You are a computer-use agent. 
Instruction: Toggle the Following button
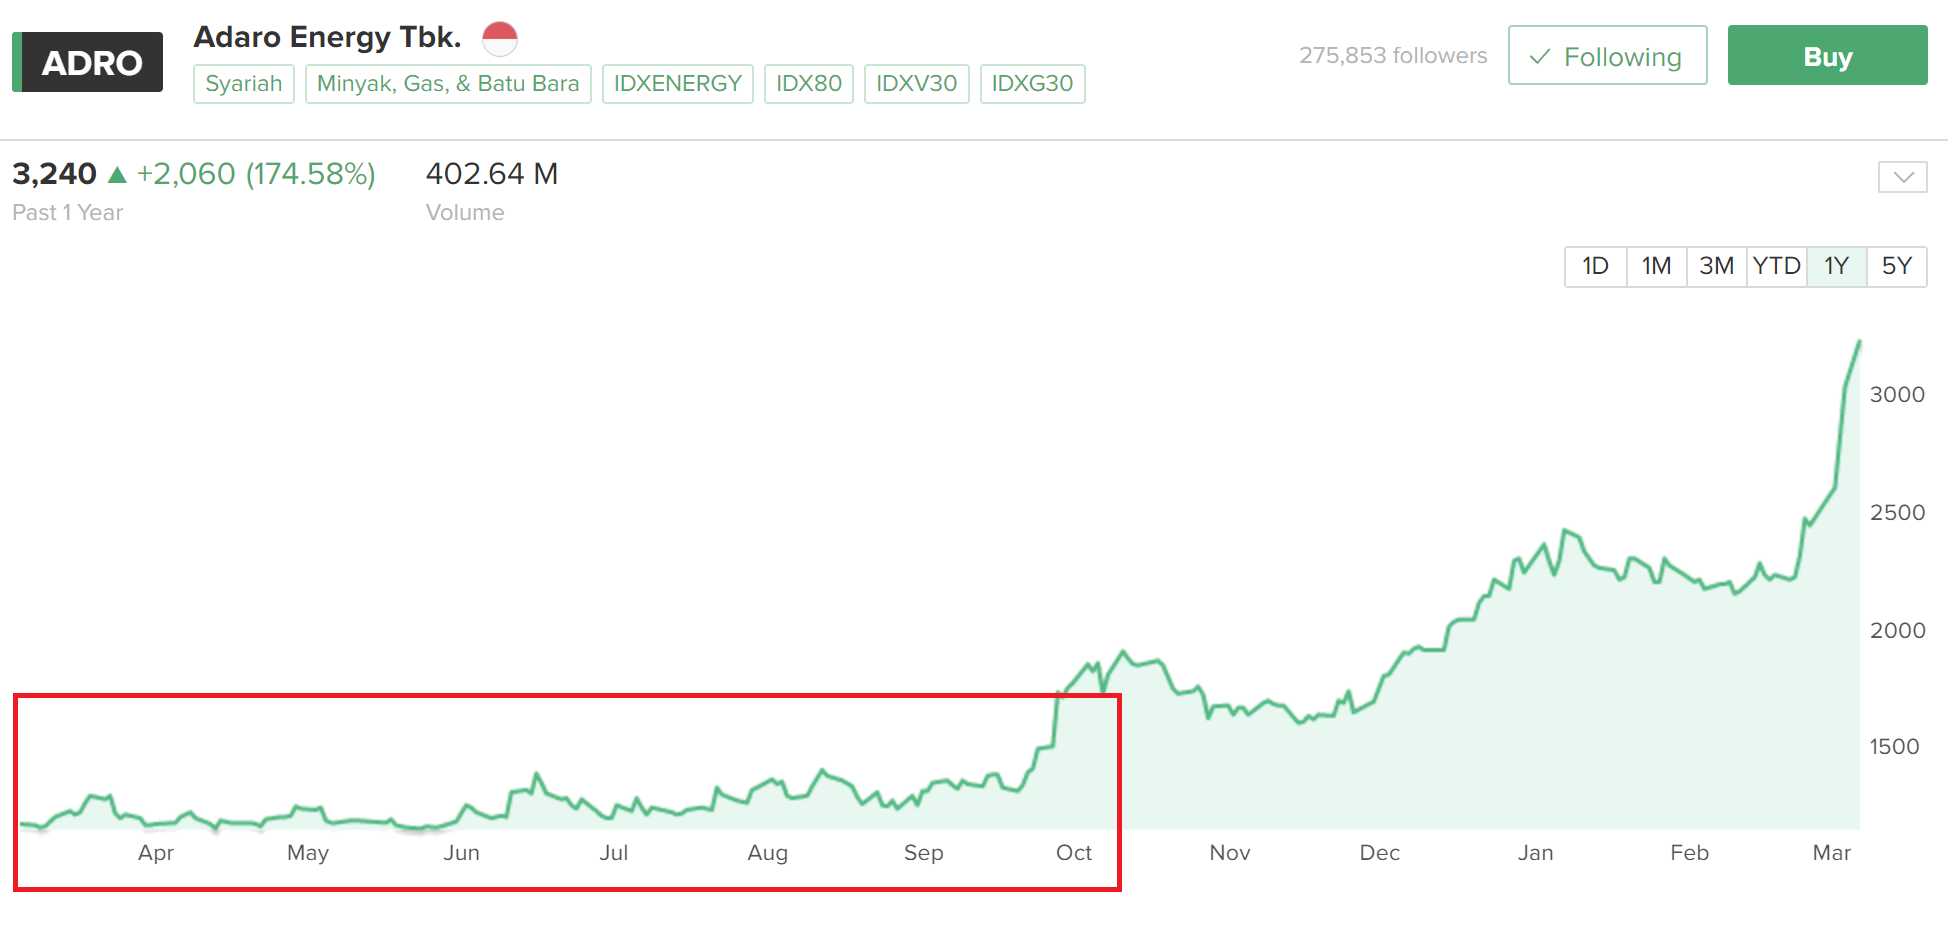click(1606, 56)
